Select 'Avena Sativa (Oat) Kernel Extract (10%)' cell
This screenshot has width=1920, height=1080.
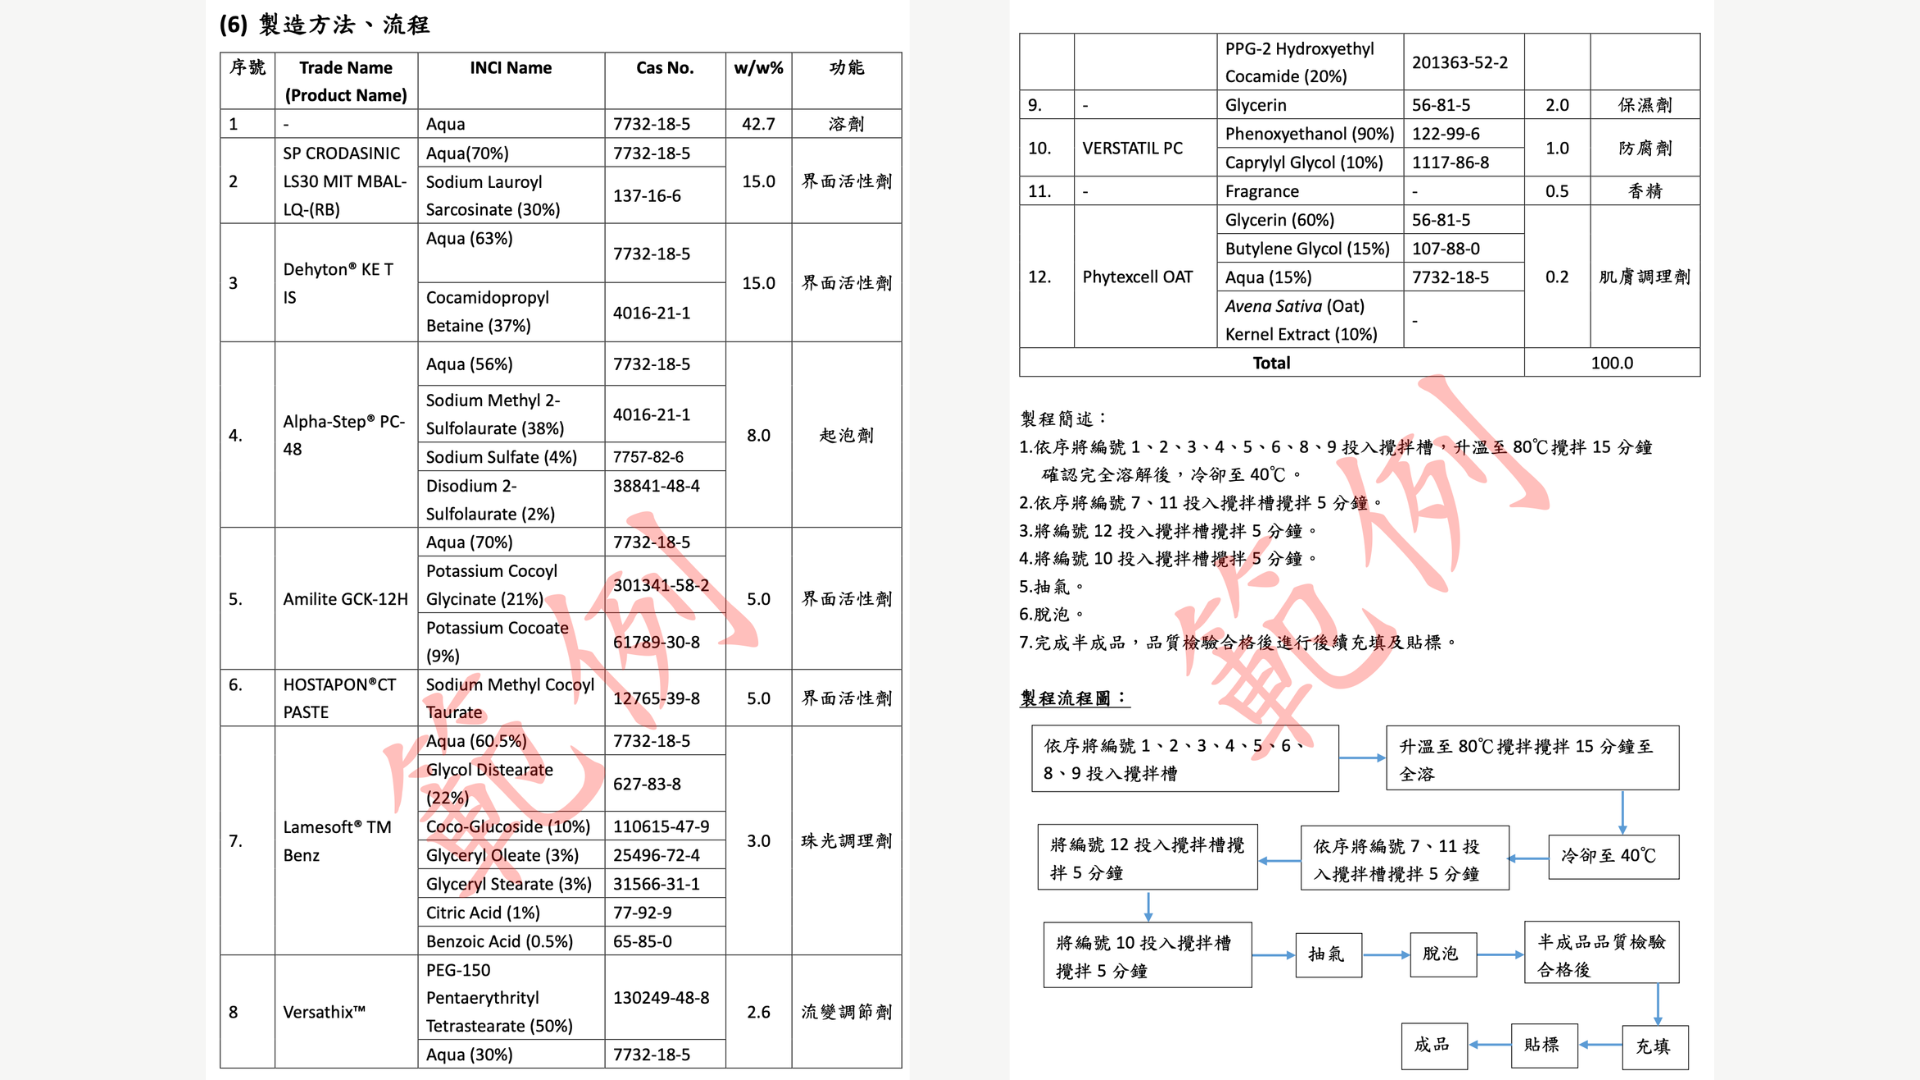coord(1310,320)
